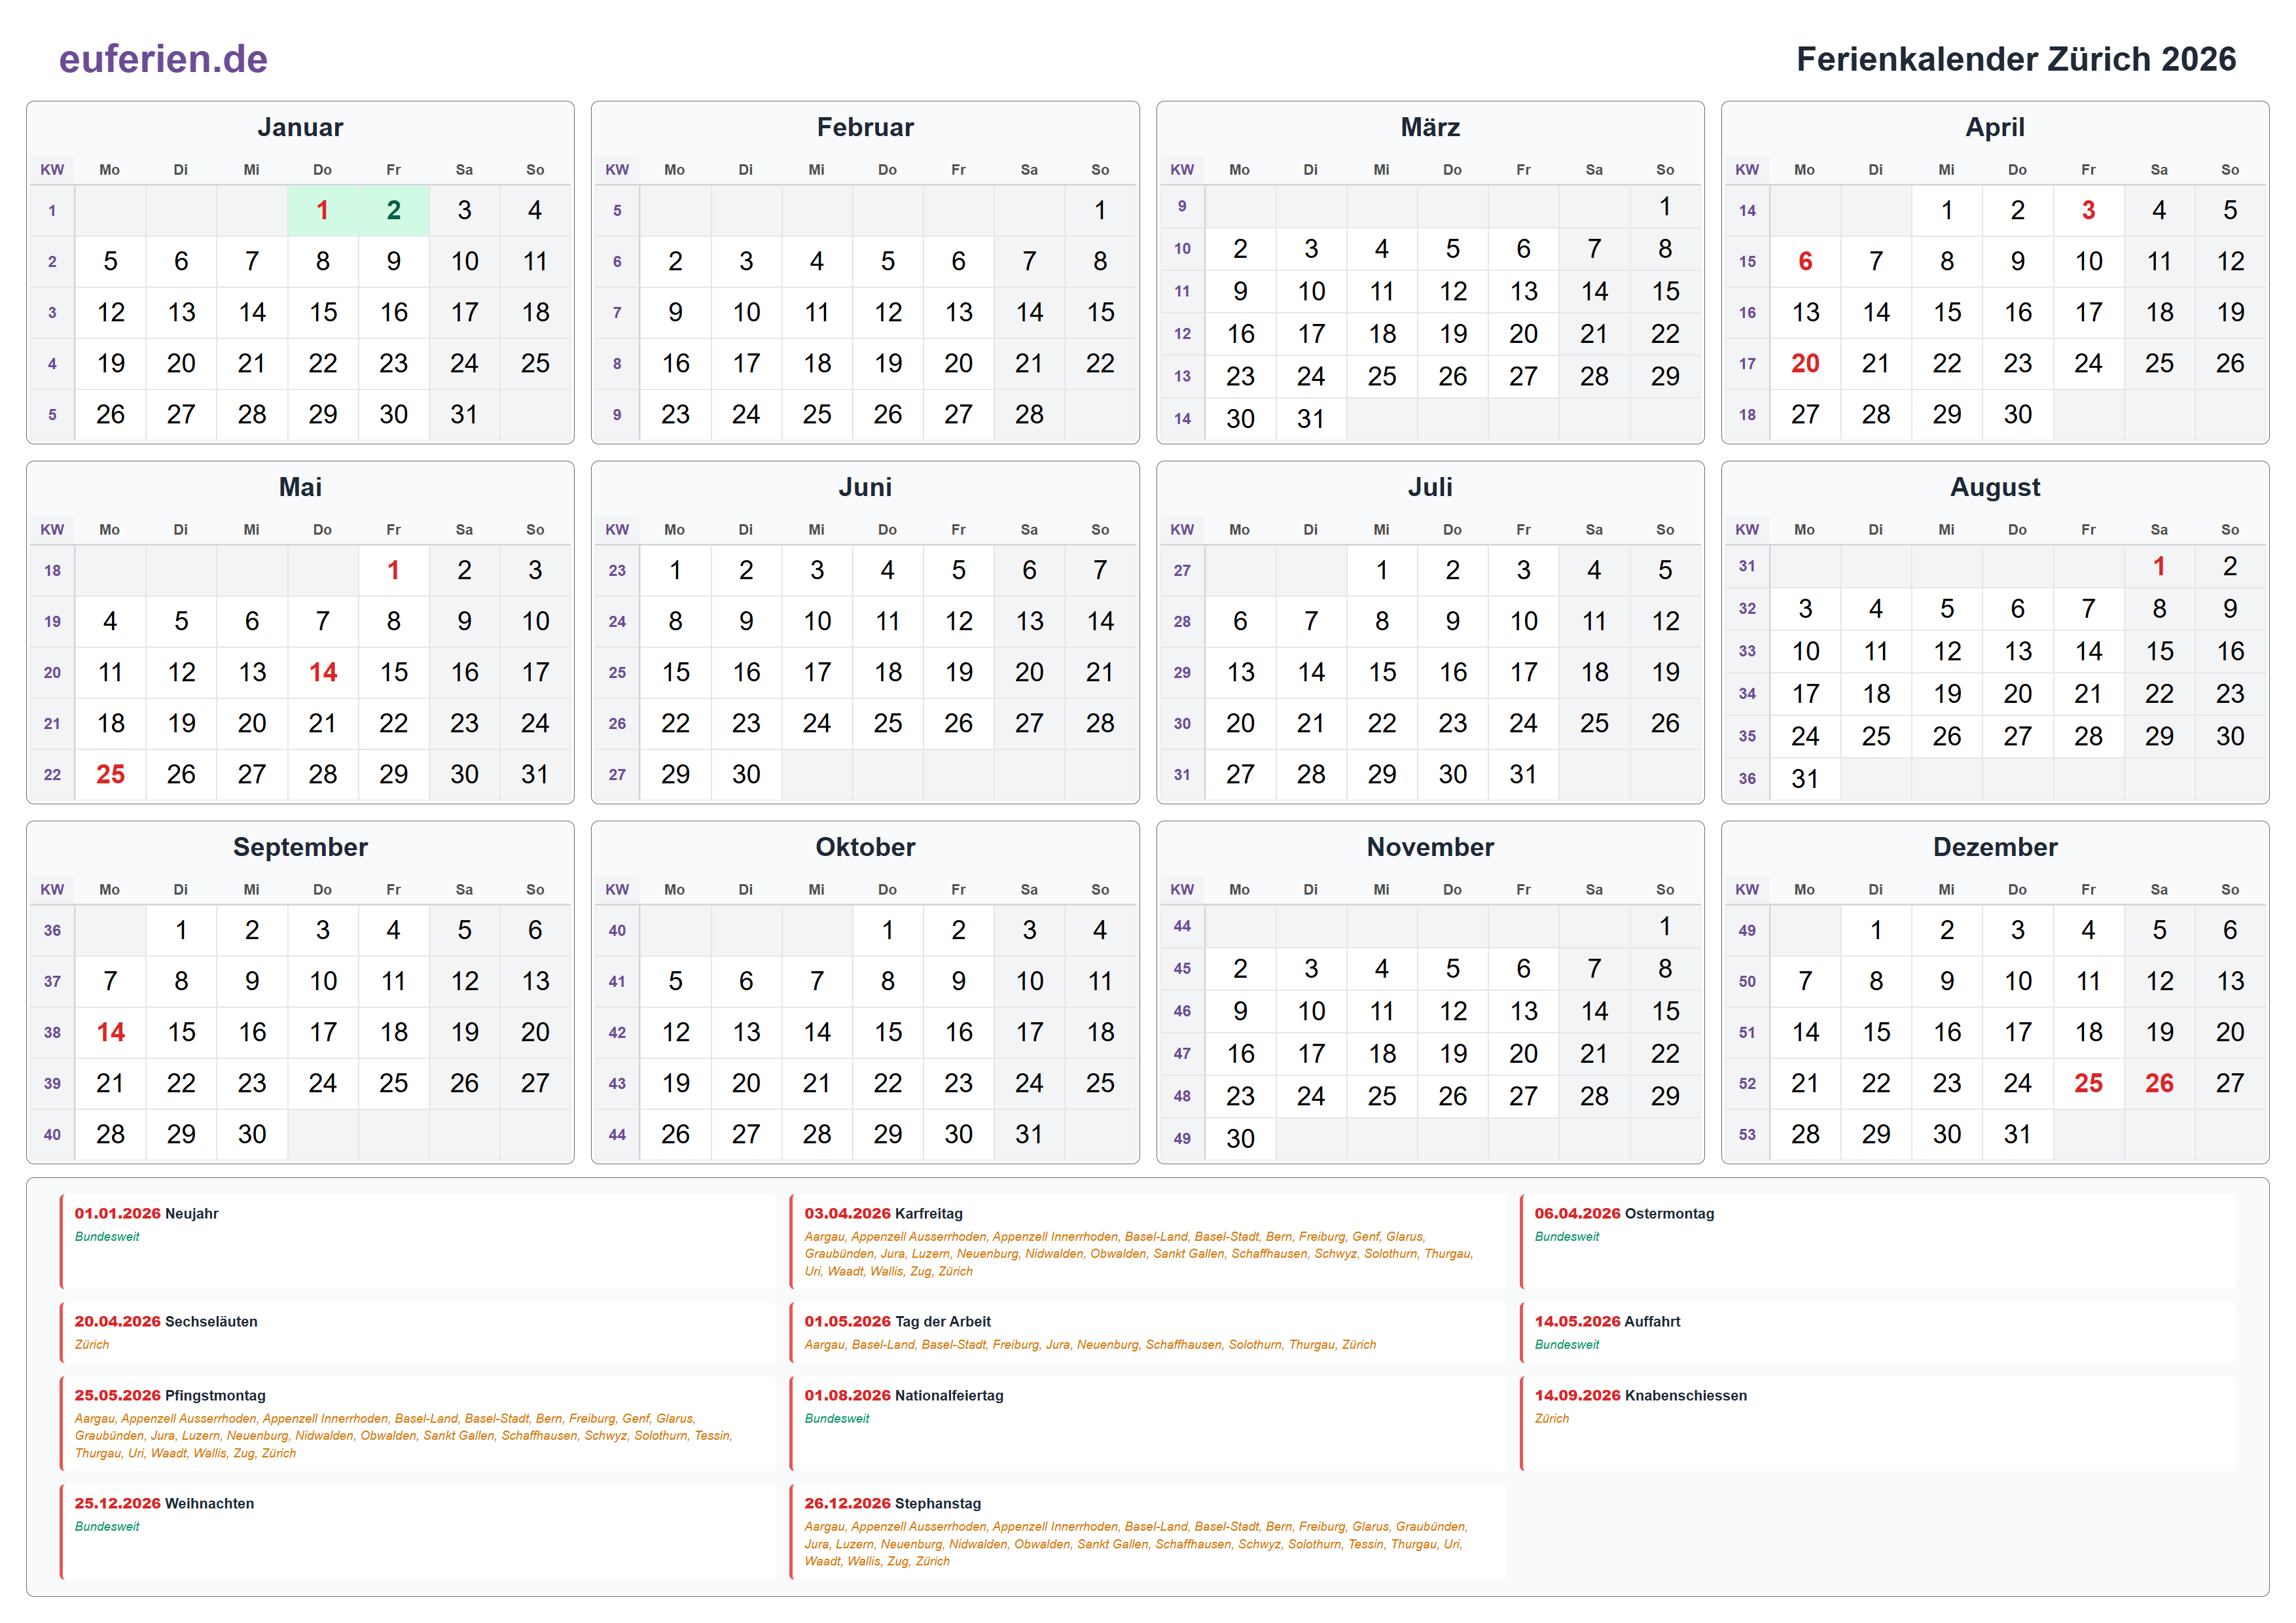The width and height of the screenshot is (2296, 1623).
Task: Click July 31 date cell
Action: coord(1523,774)
